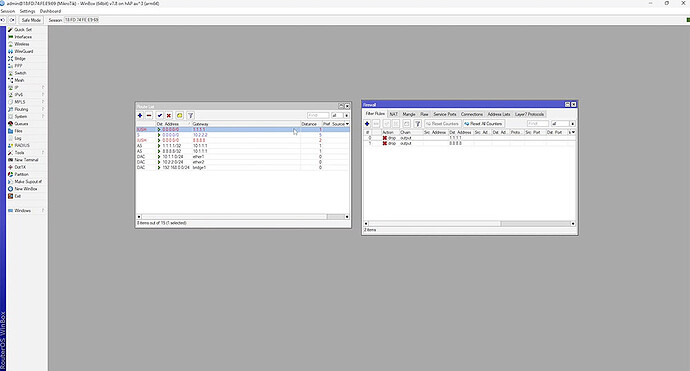Screen dimensions: 690x371
Task: Select firewall rule with Dst. Address 8.8.8.8
Action: pos(470,143)
